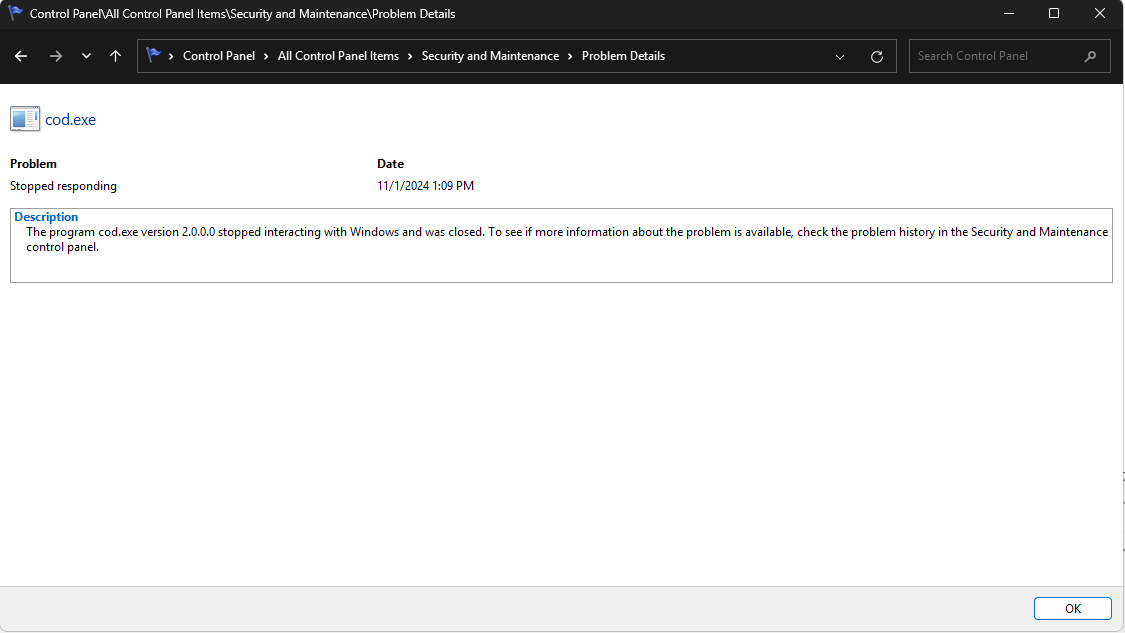Click the Date column label
This screenshot has width=1125, height=633.
tap(390, 164)
